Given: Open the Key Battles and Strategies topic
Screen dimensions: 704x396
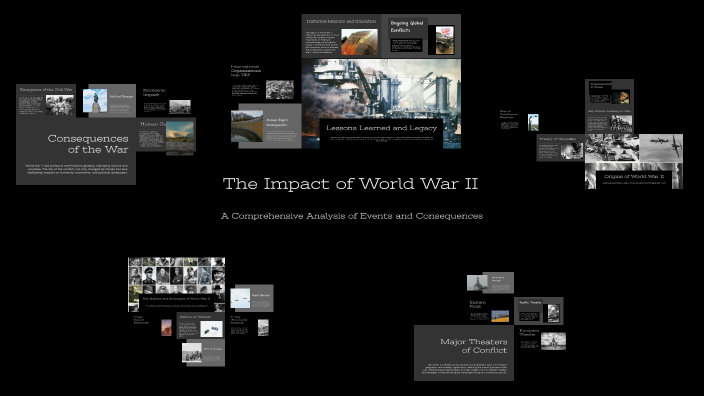Looking at the screenshot, I should coord(176,302).
